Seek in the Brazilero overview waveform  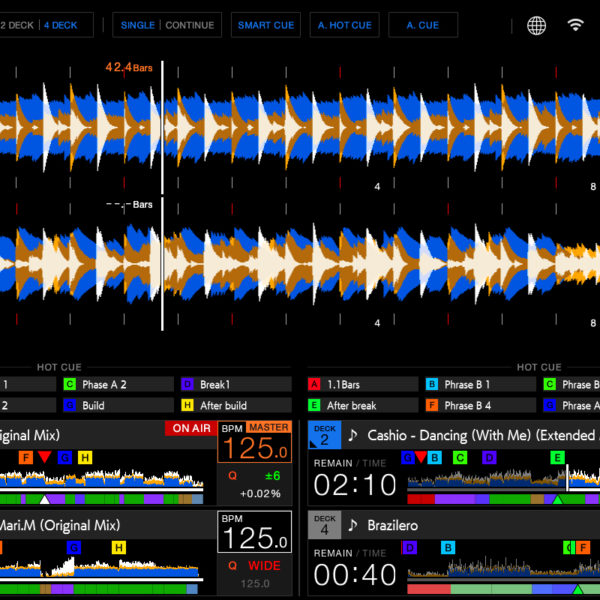click(504, 567)
